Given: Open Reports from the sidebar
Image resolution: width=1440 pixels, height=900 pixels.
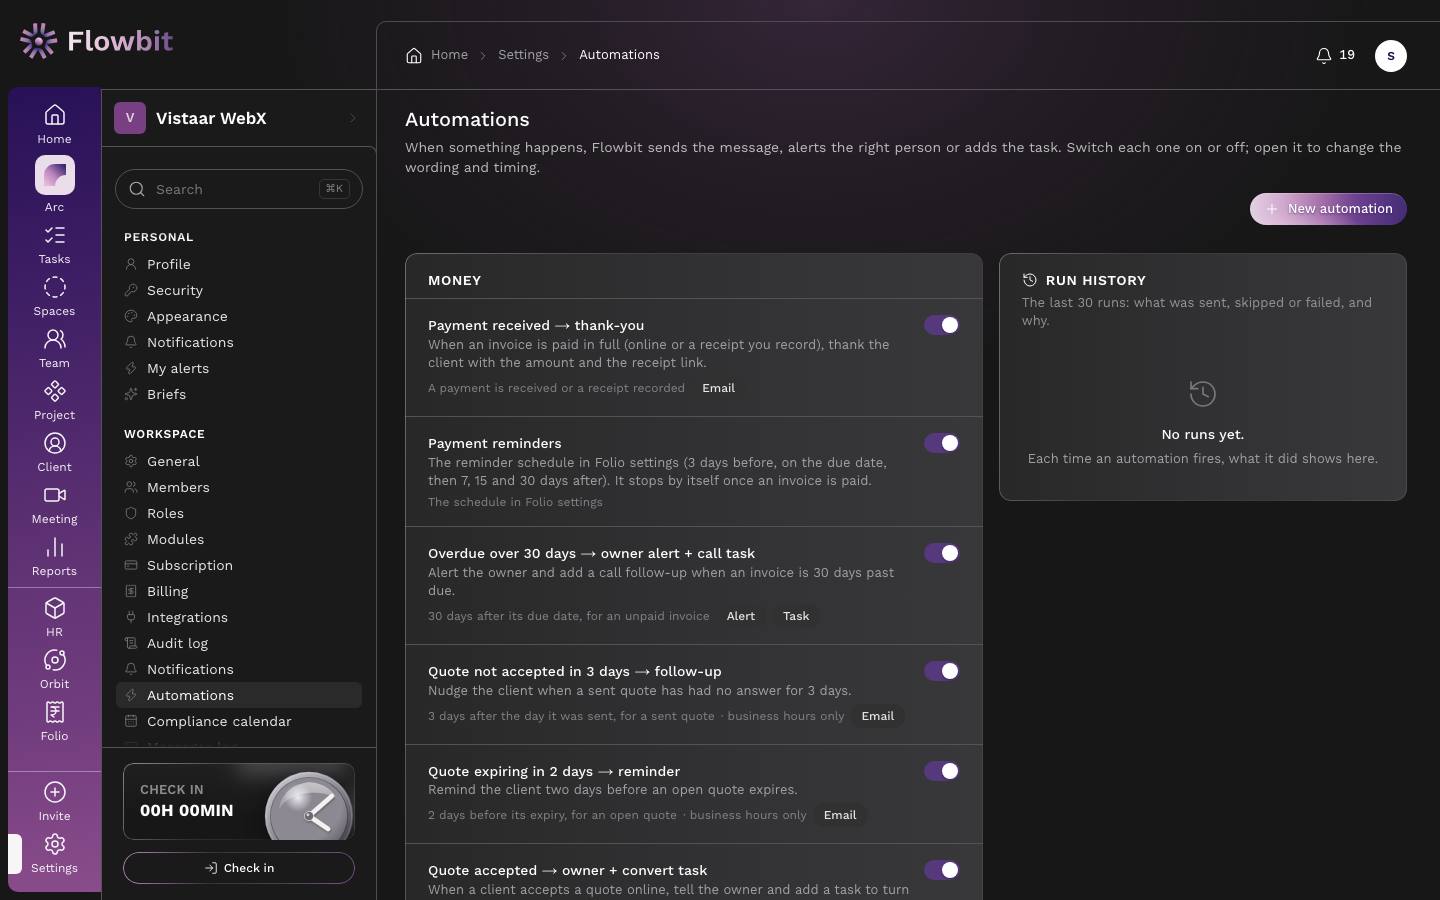Looking at the screenshot, I should click(54, 557).
